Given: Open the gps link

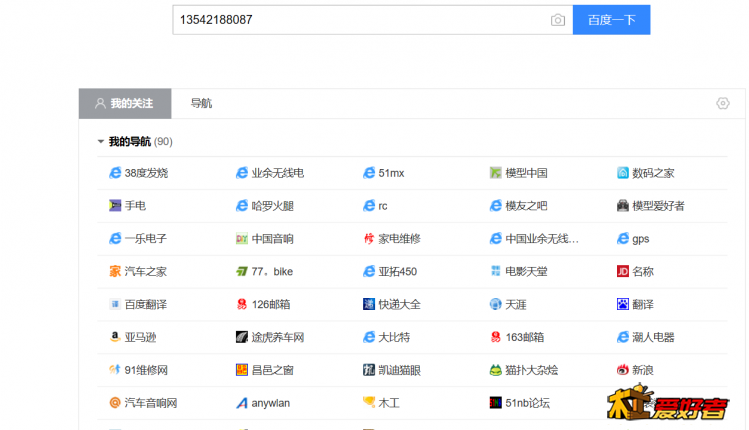Looking at the screenshot, I should tap(641, 239).
